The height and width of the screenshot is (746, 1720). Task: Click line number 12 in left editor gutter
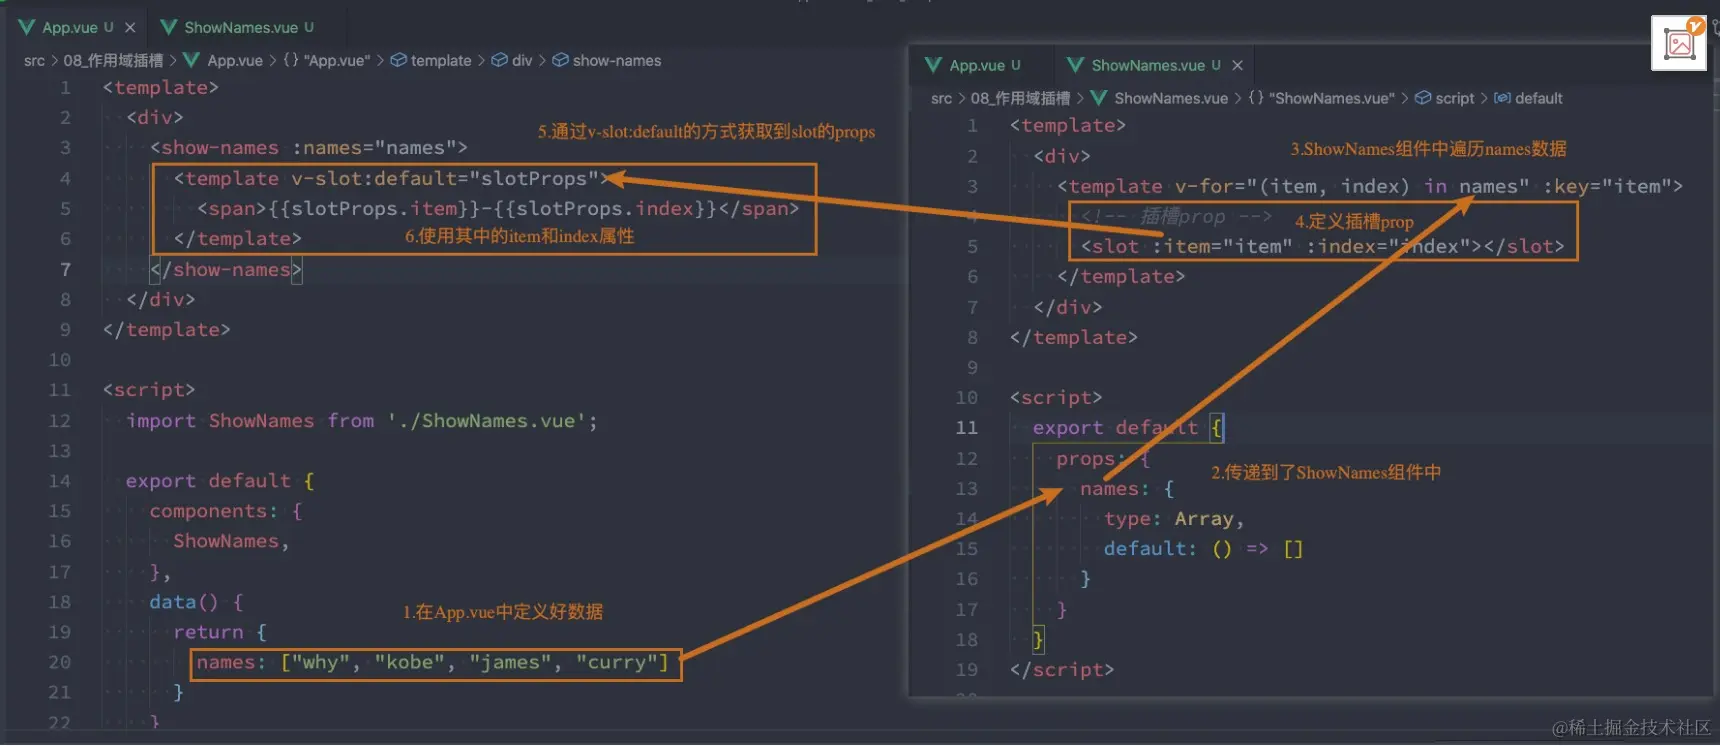click(60, 421)
